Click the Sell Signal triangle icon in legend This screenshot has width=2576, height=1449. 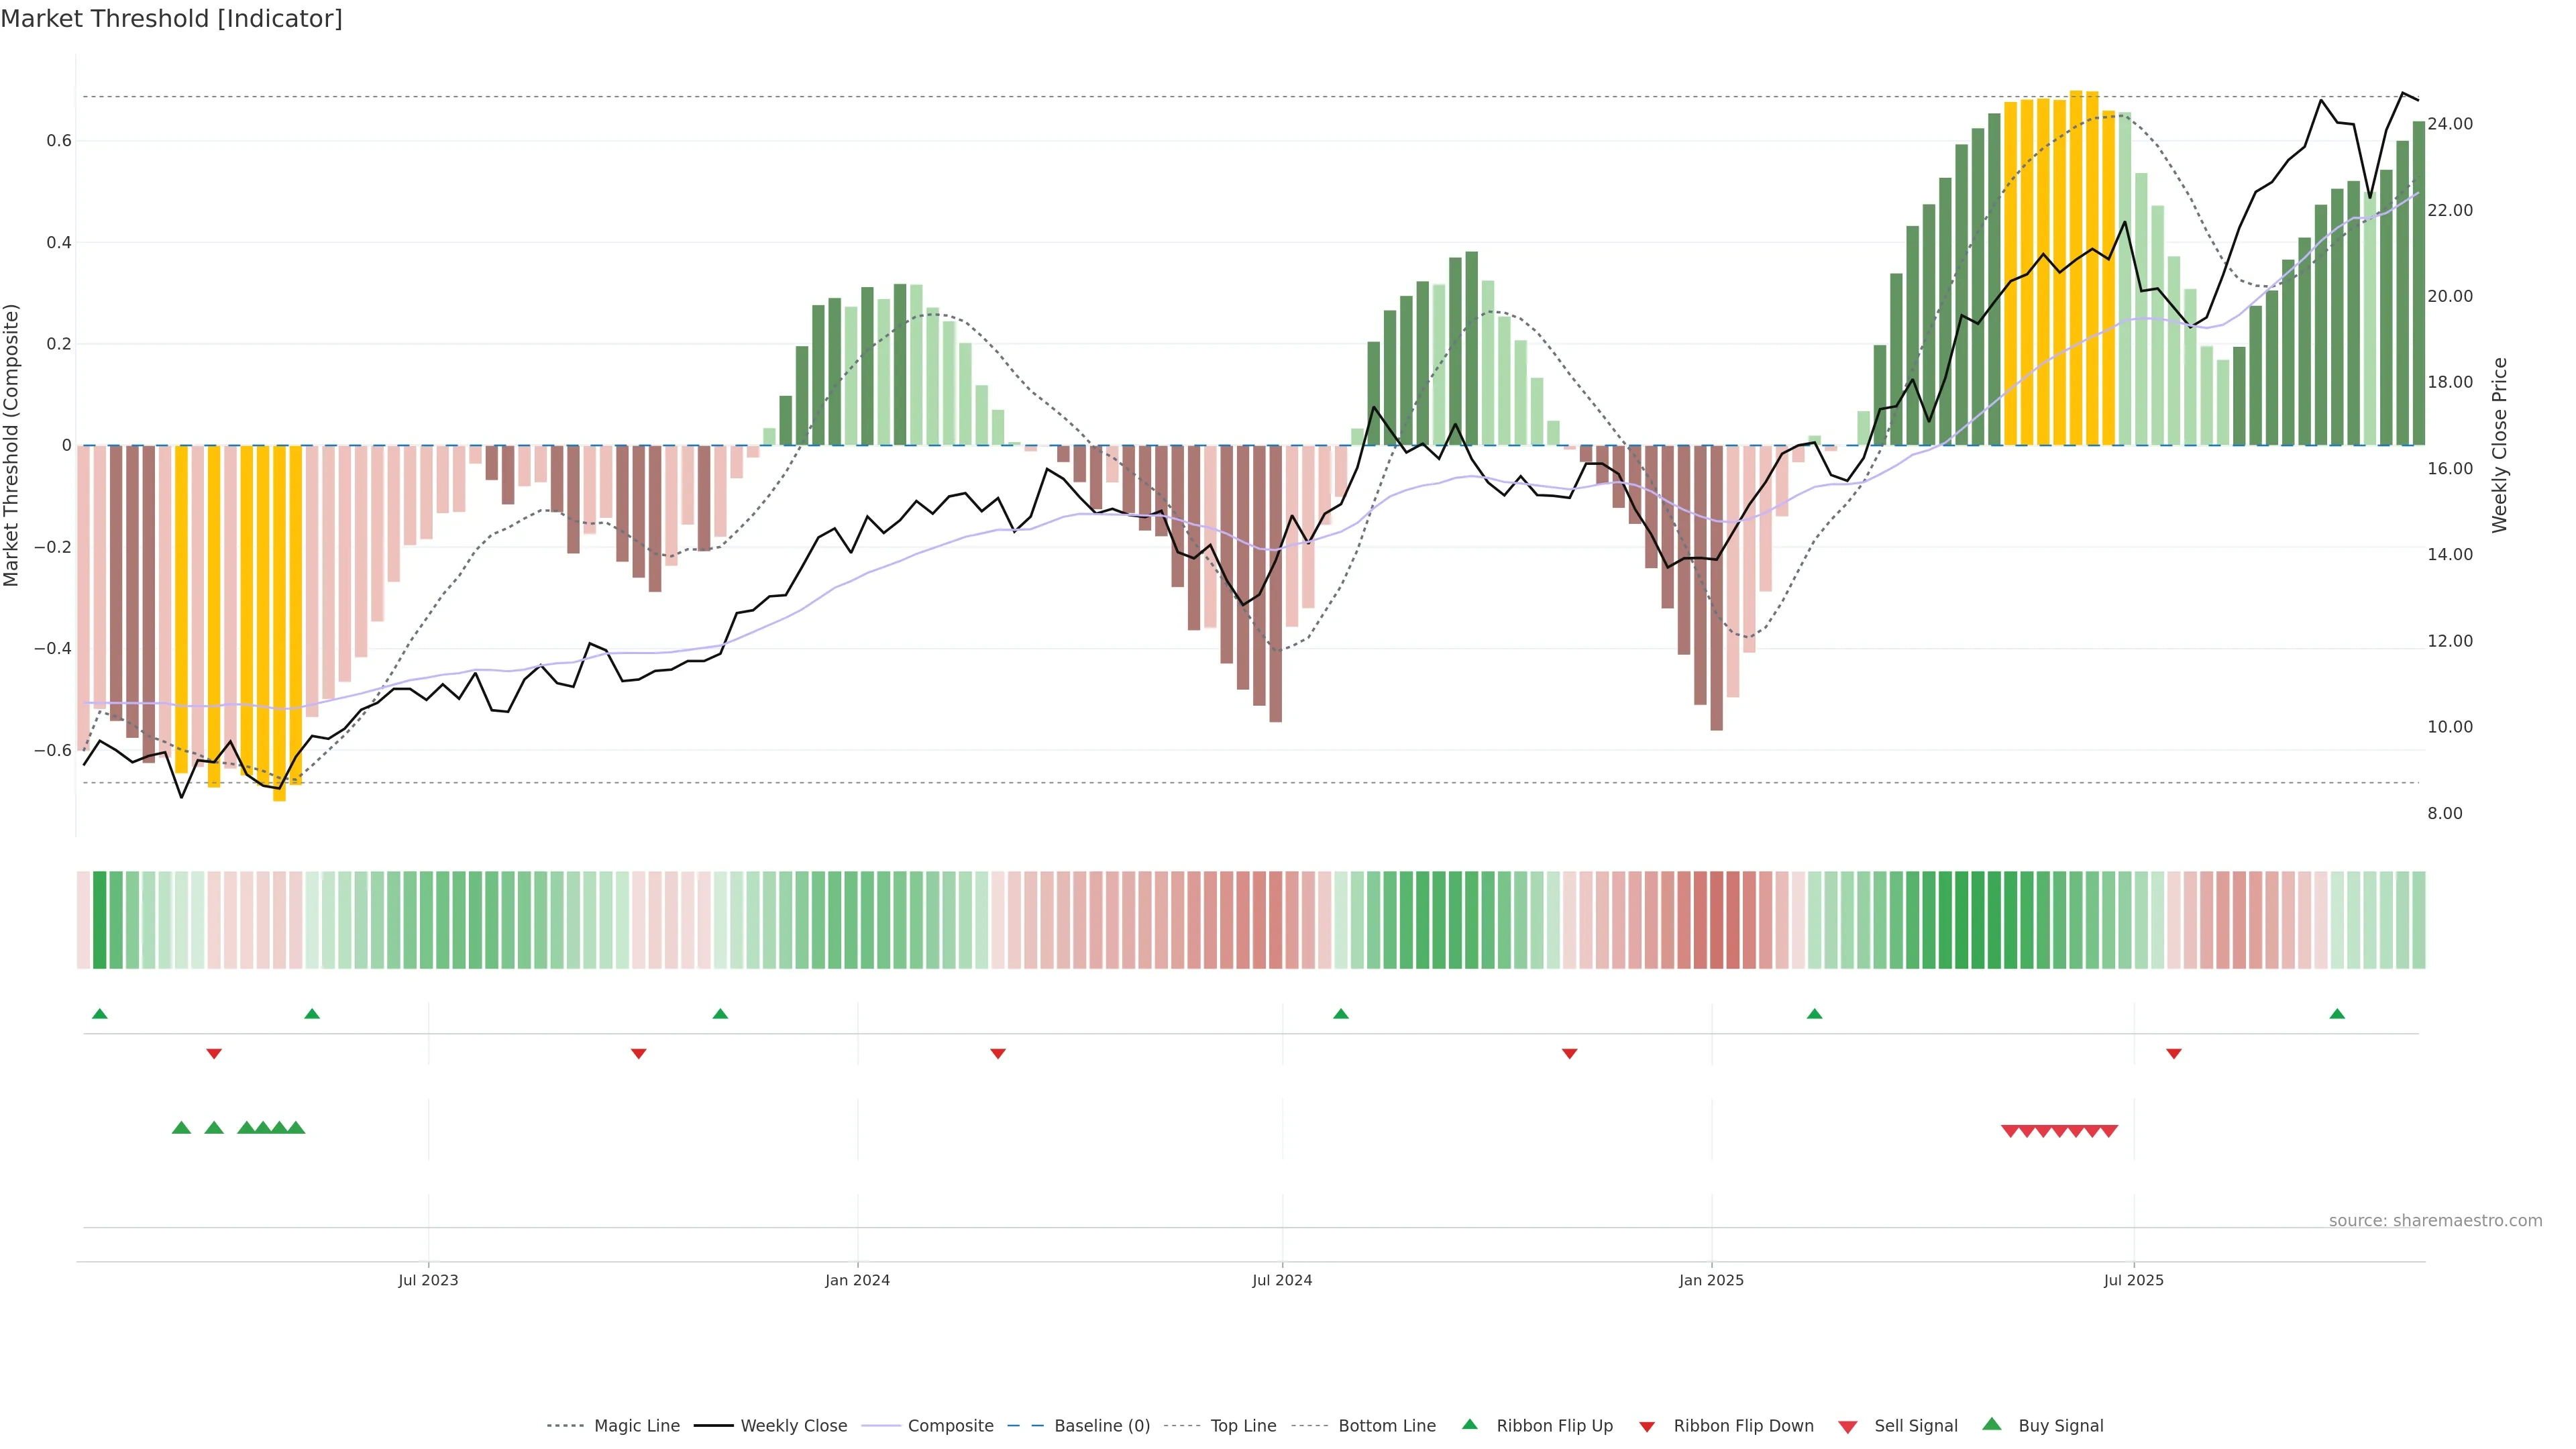[1848, 1426]
